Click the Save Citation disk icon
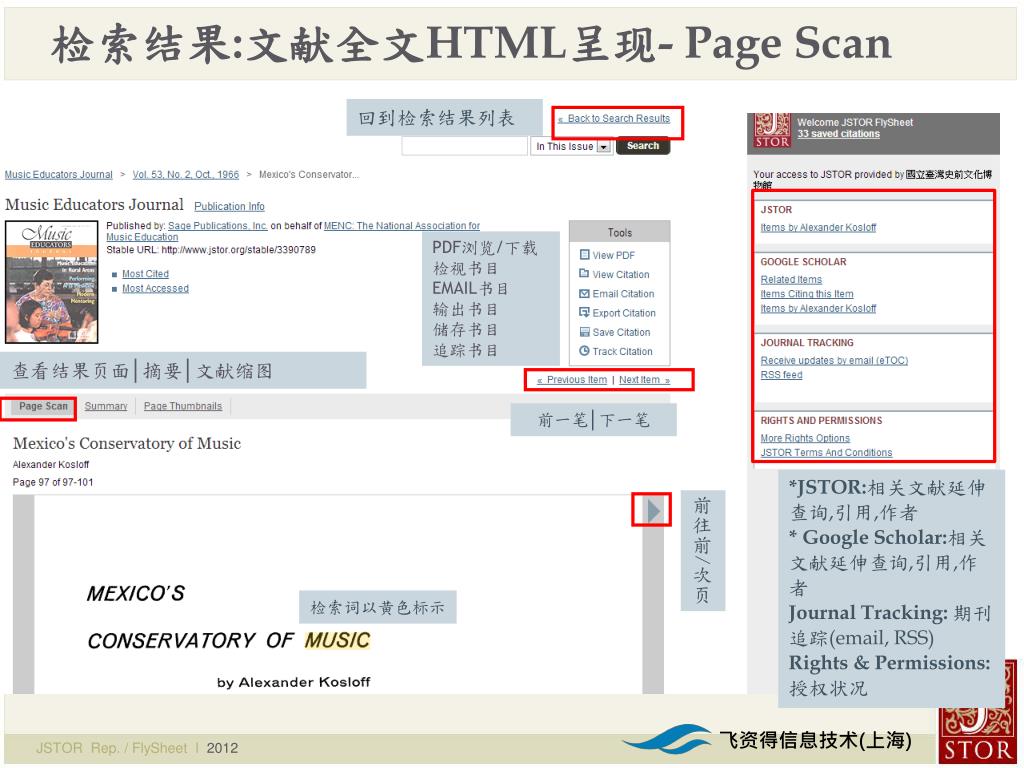Viewport: 1024px width, 768px height. (584, 332)
